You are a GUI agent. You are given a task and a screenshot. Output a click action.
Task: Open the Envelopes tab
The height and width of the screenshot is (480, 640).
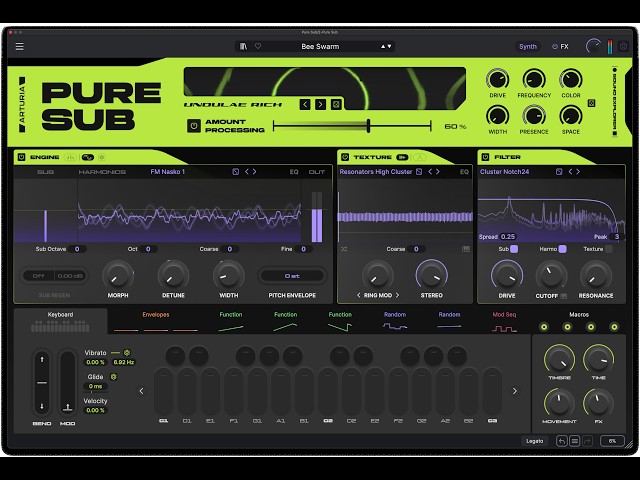click(x=156, y=321)
